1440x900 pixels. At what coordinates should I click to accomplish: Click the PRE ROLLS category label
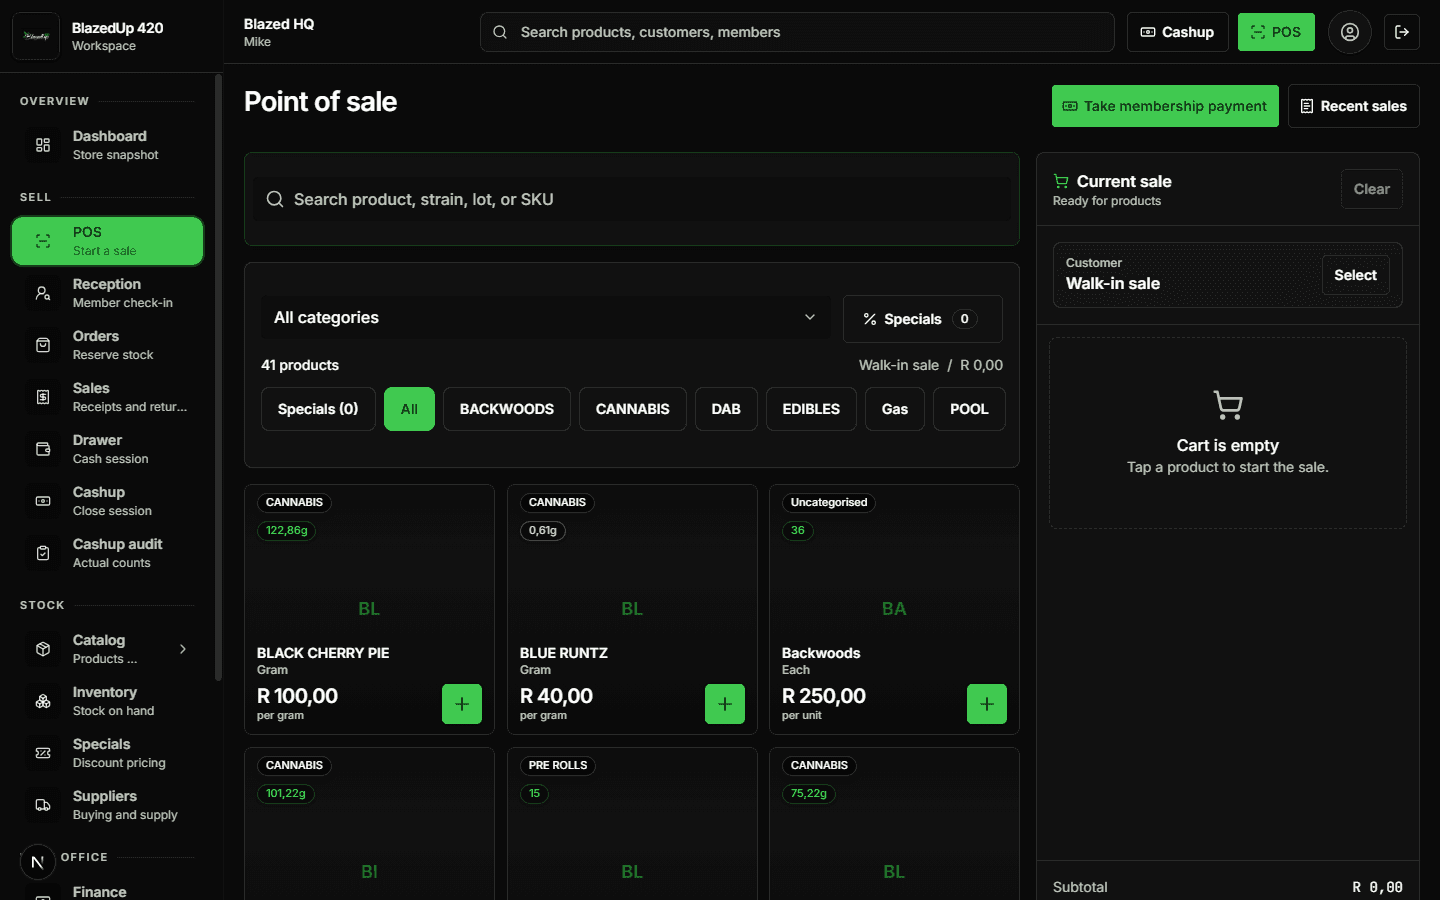[558, 765]
